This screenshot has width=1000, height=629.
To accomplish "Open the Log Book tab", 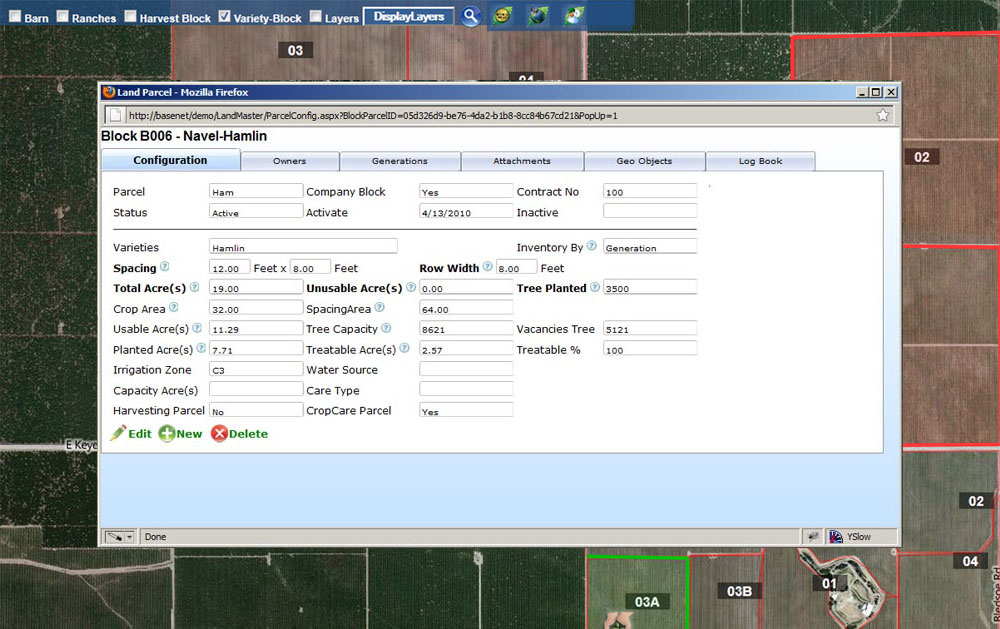I will (760, 161).
